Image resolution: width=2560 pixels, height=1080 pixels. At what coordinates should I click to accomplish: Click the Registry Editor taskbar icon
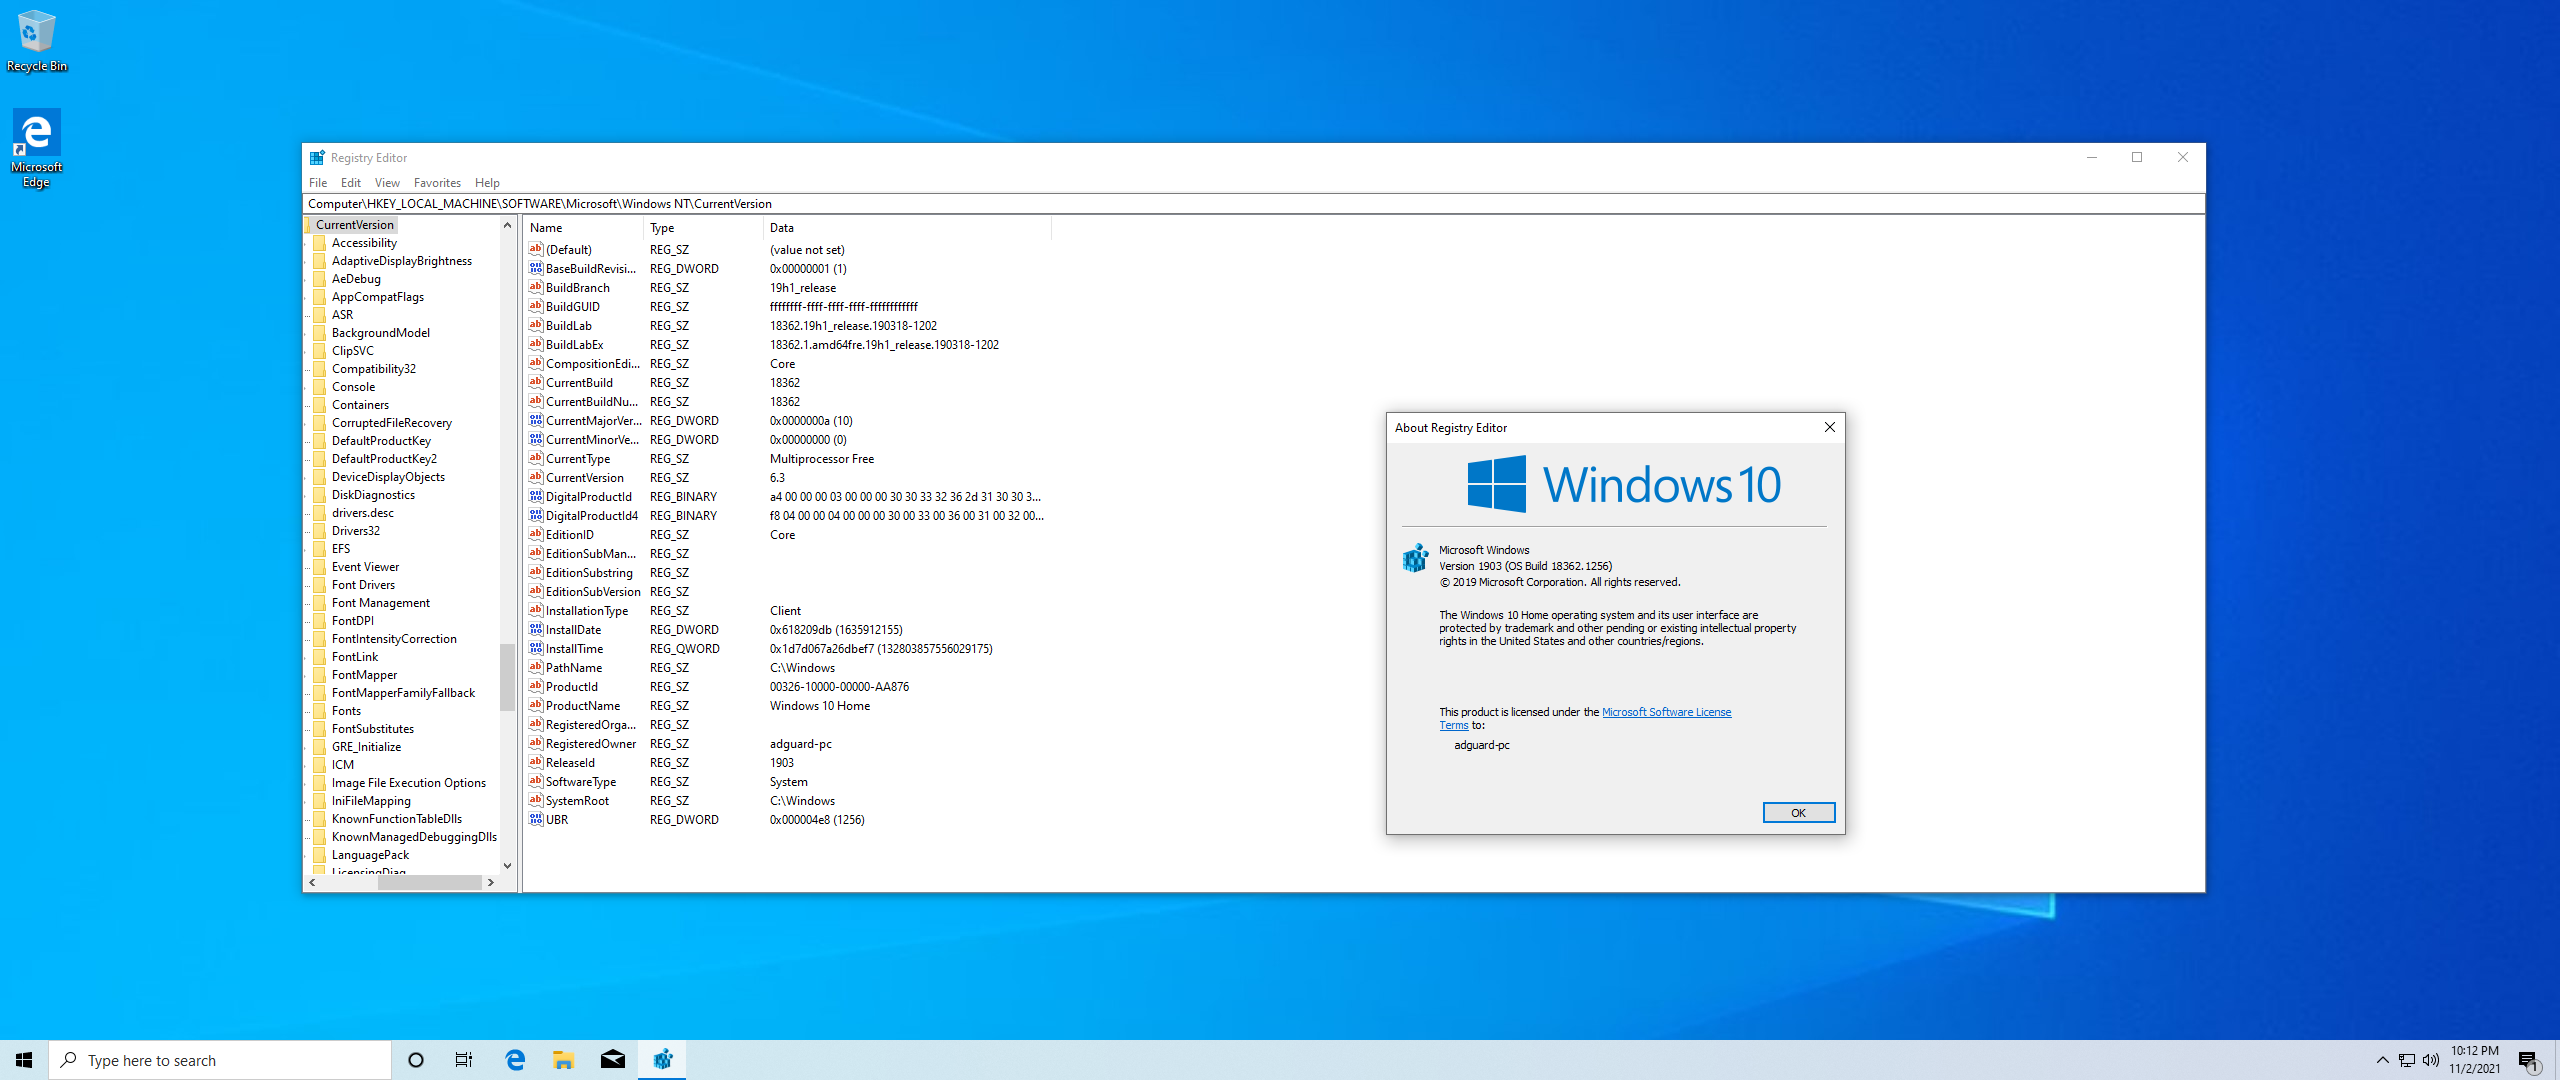pos(662,1060)
